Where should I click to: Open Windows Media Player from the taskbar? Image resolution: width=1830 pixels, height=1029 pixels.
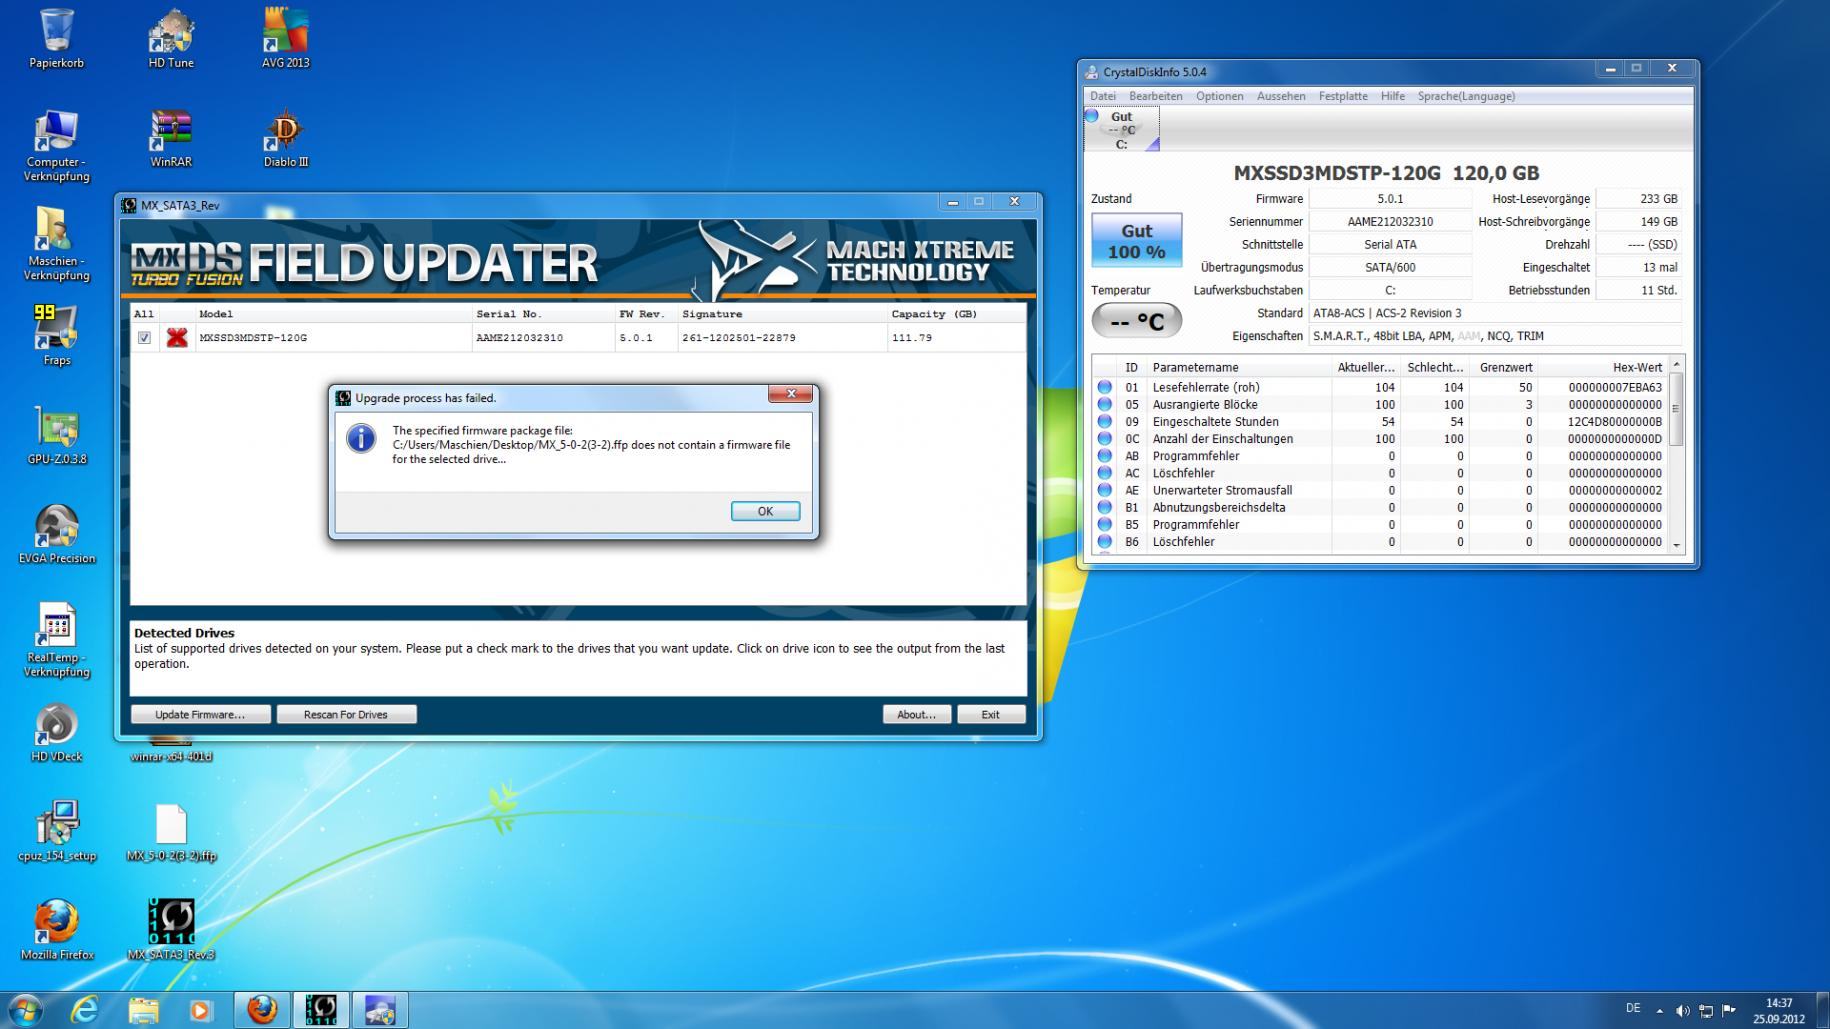point(200,1010)
